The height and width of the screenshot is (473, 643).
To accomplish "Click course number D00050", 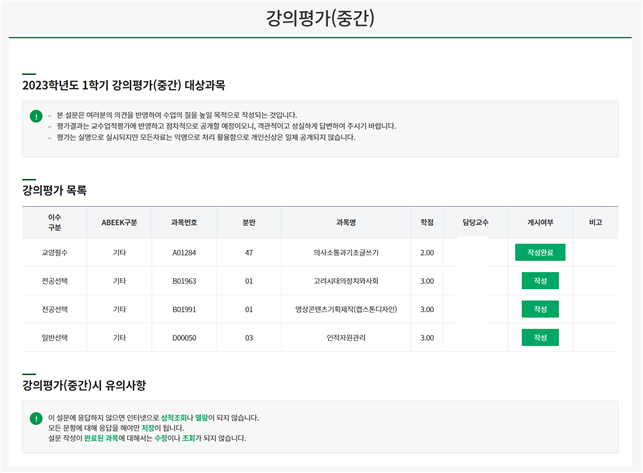I will (184, 338).
